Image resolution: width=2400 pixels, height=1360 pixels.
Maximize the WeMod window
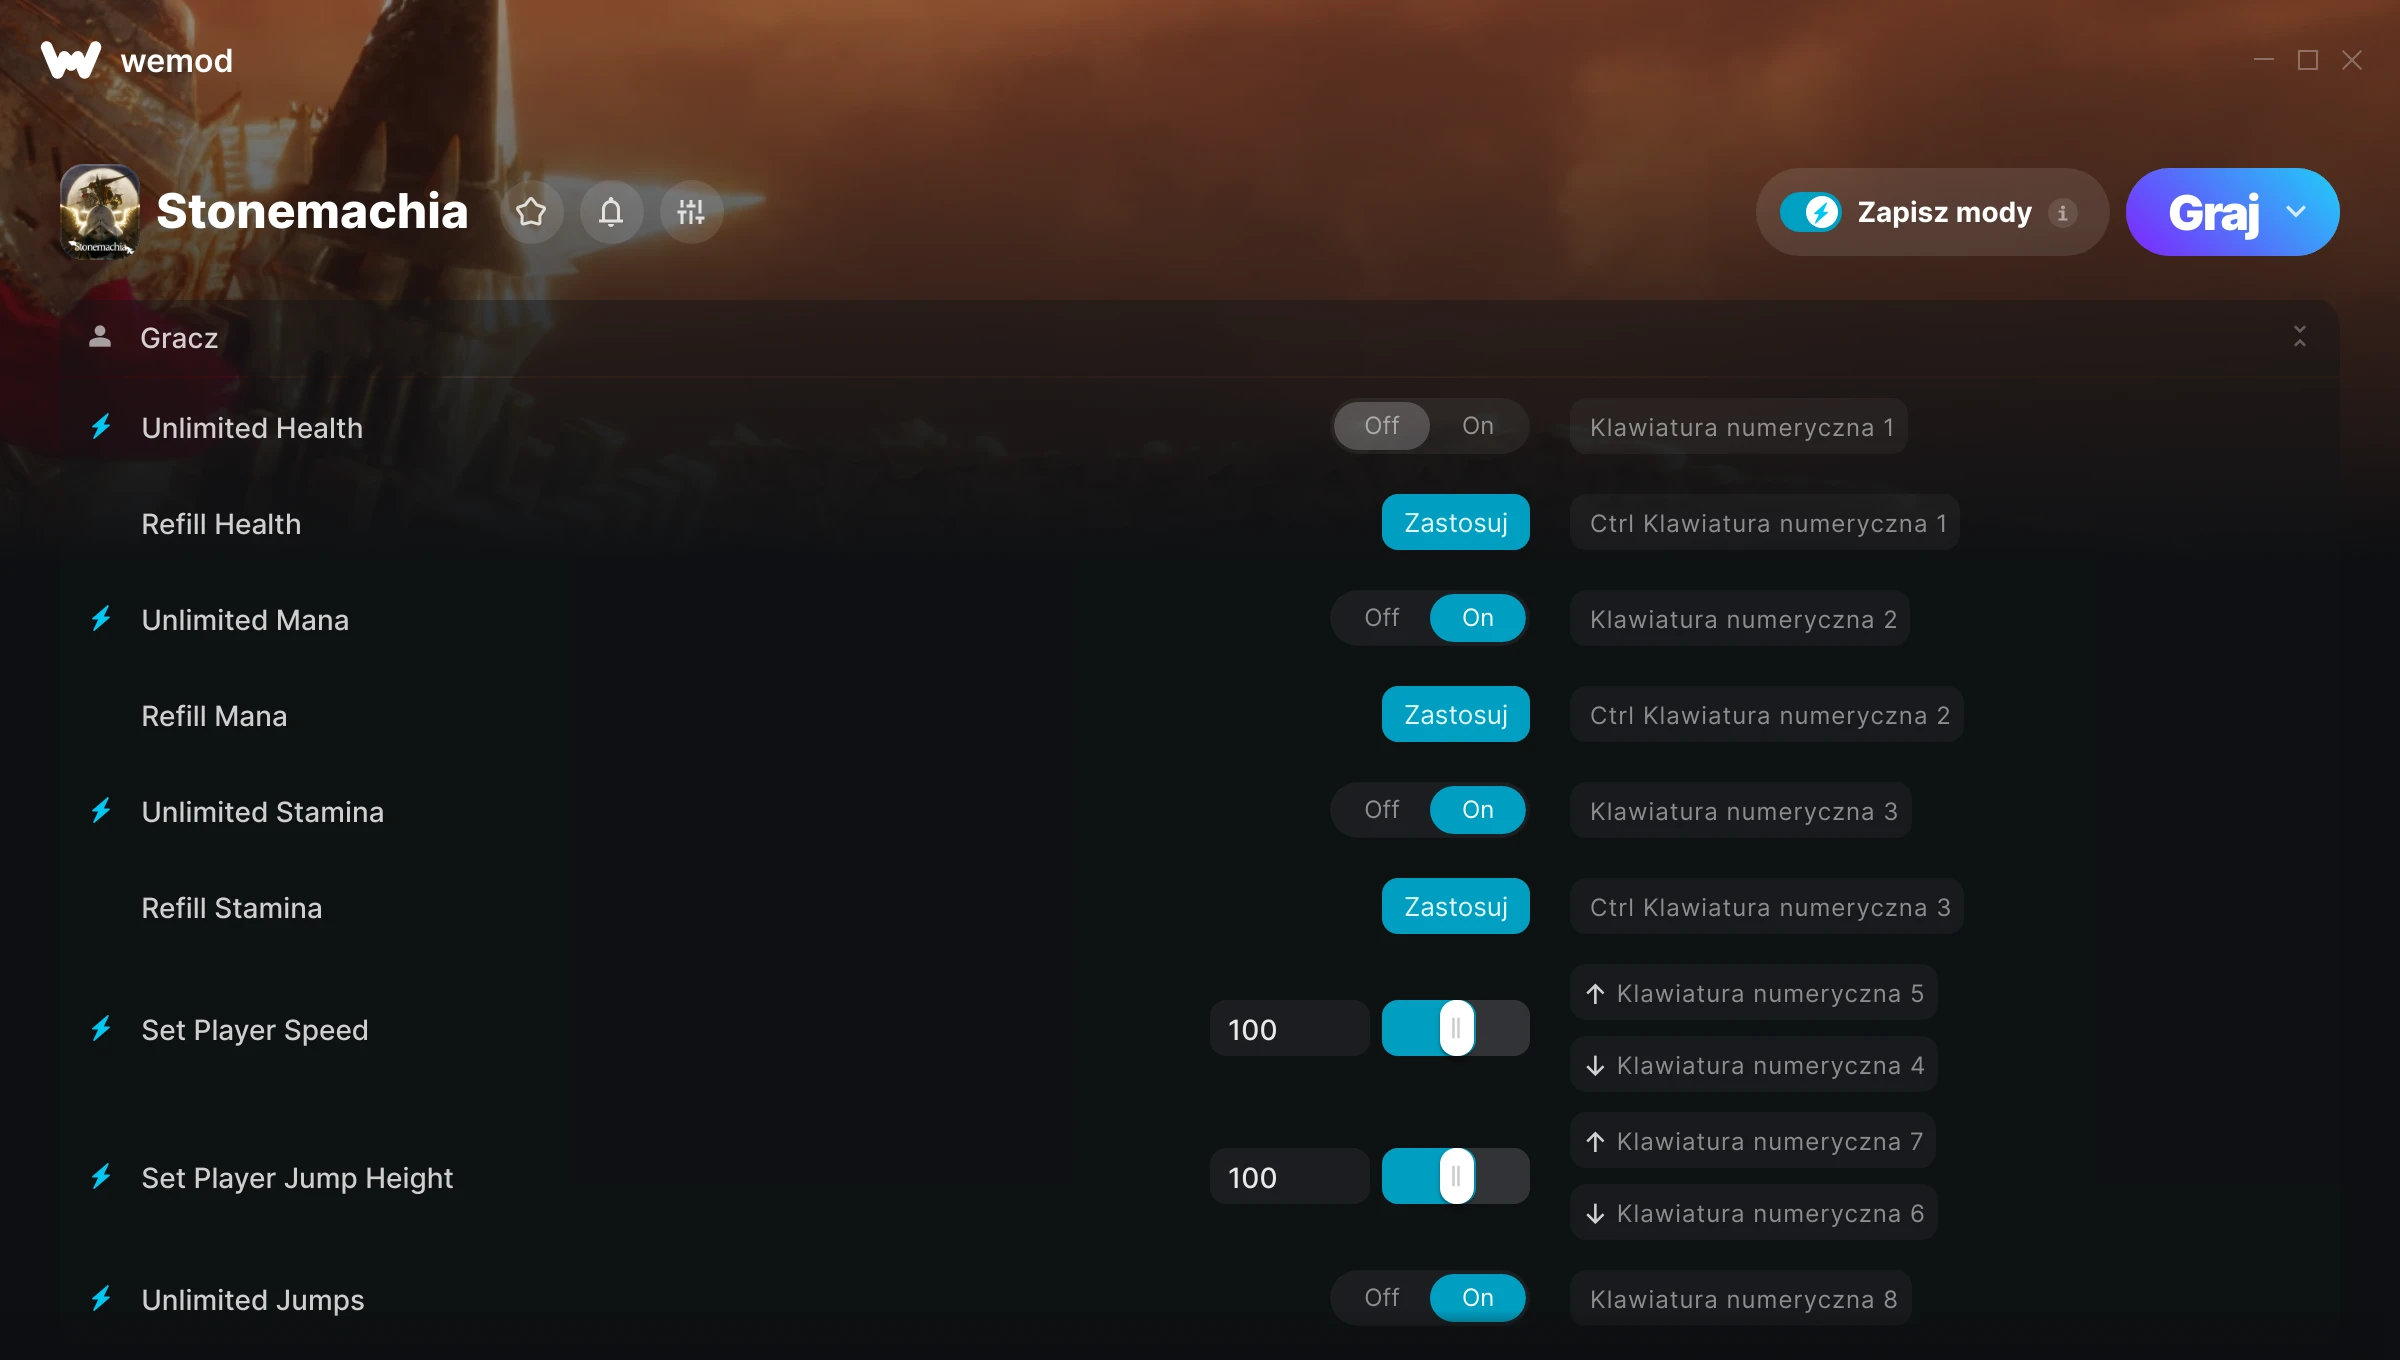click(2308, 60)
